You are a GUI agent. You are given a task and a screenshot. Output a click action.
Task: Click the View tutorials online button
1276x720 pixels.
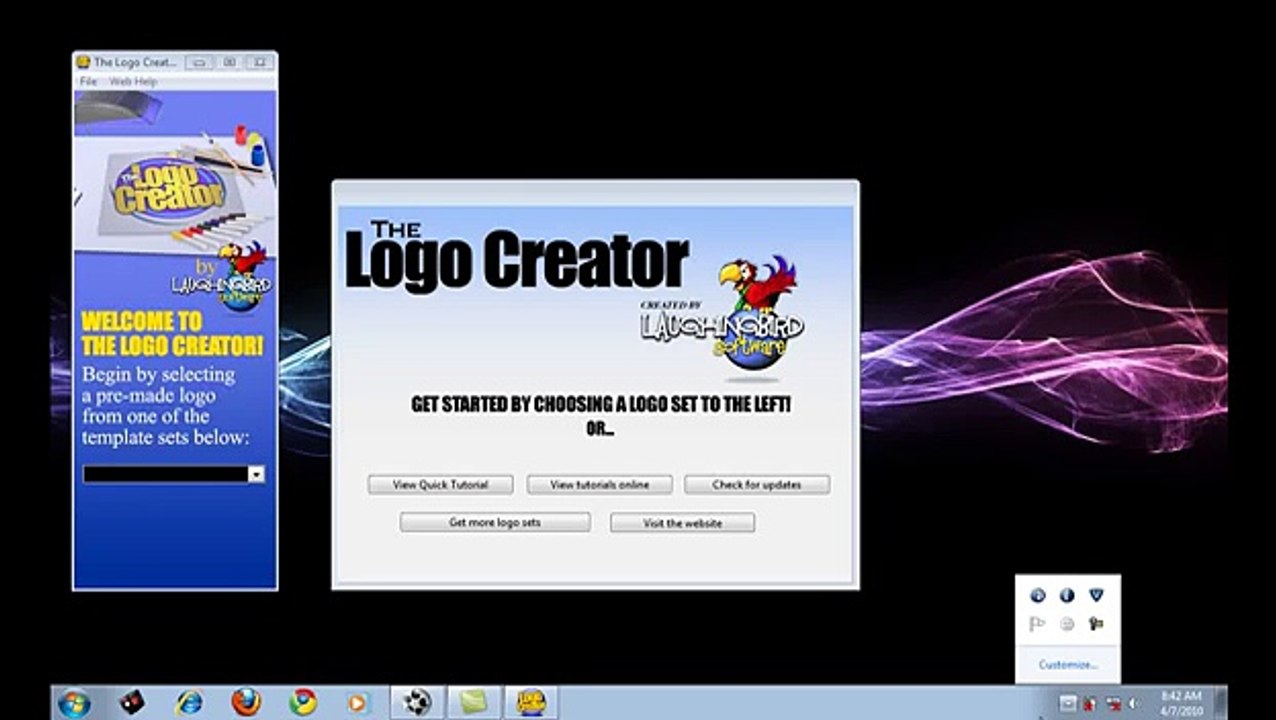point(599,484)
